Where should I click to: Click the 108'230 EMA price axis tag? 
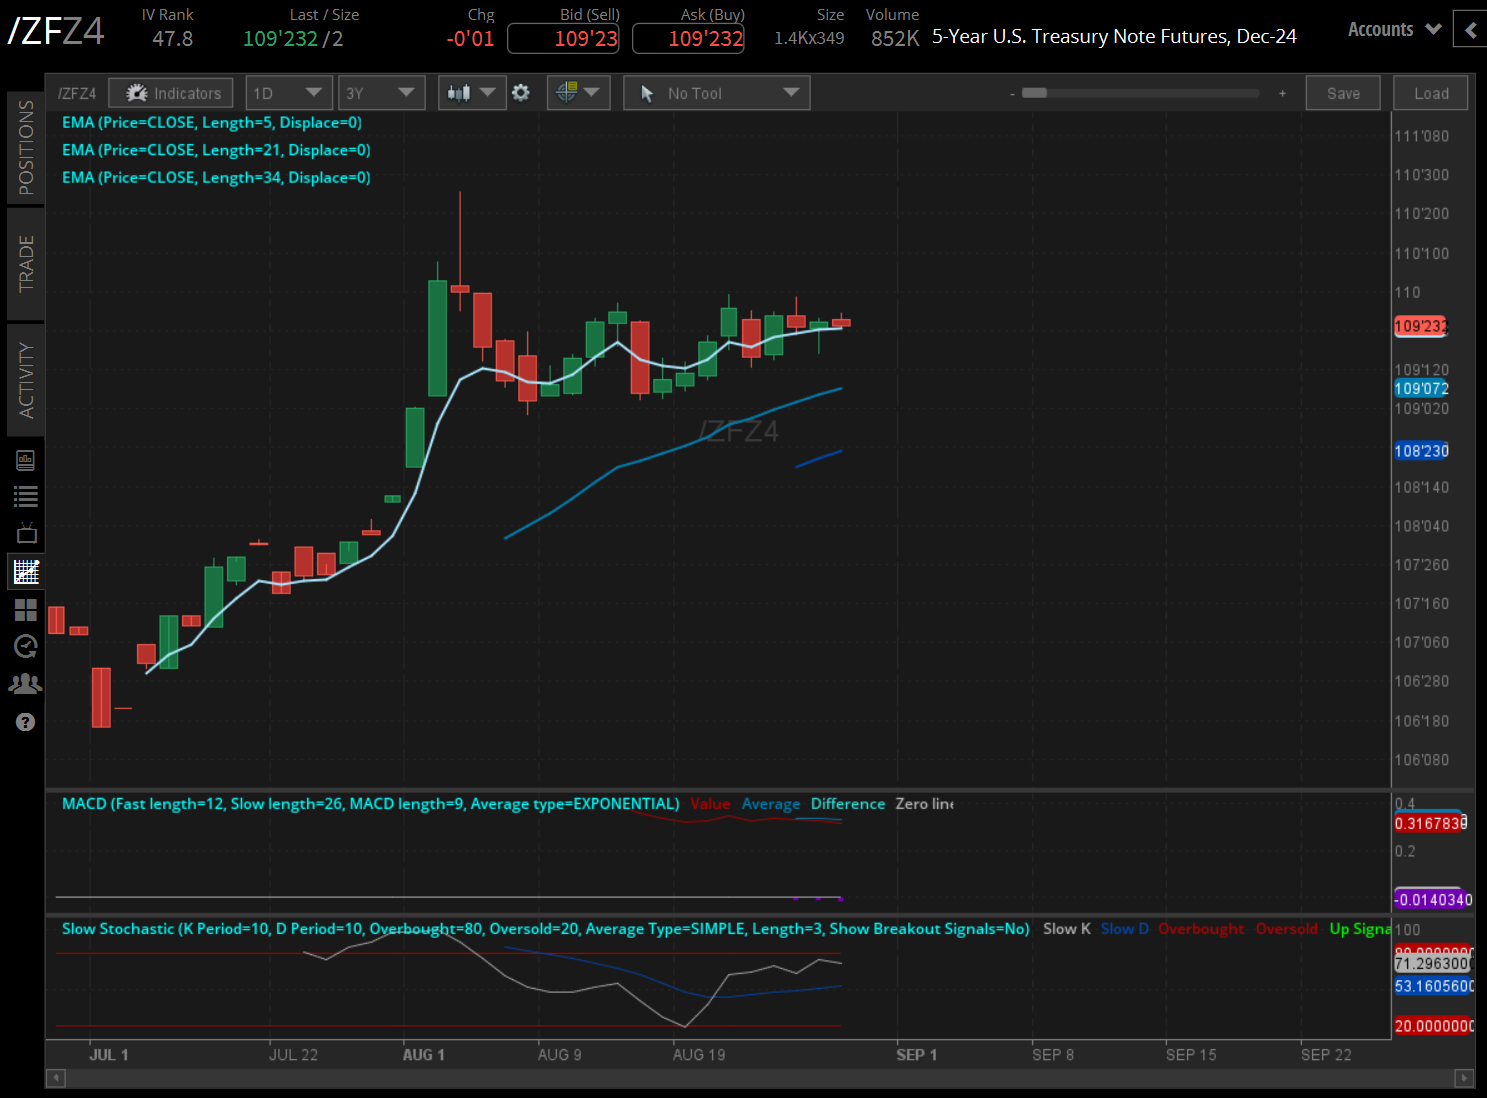point(1421,451)
